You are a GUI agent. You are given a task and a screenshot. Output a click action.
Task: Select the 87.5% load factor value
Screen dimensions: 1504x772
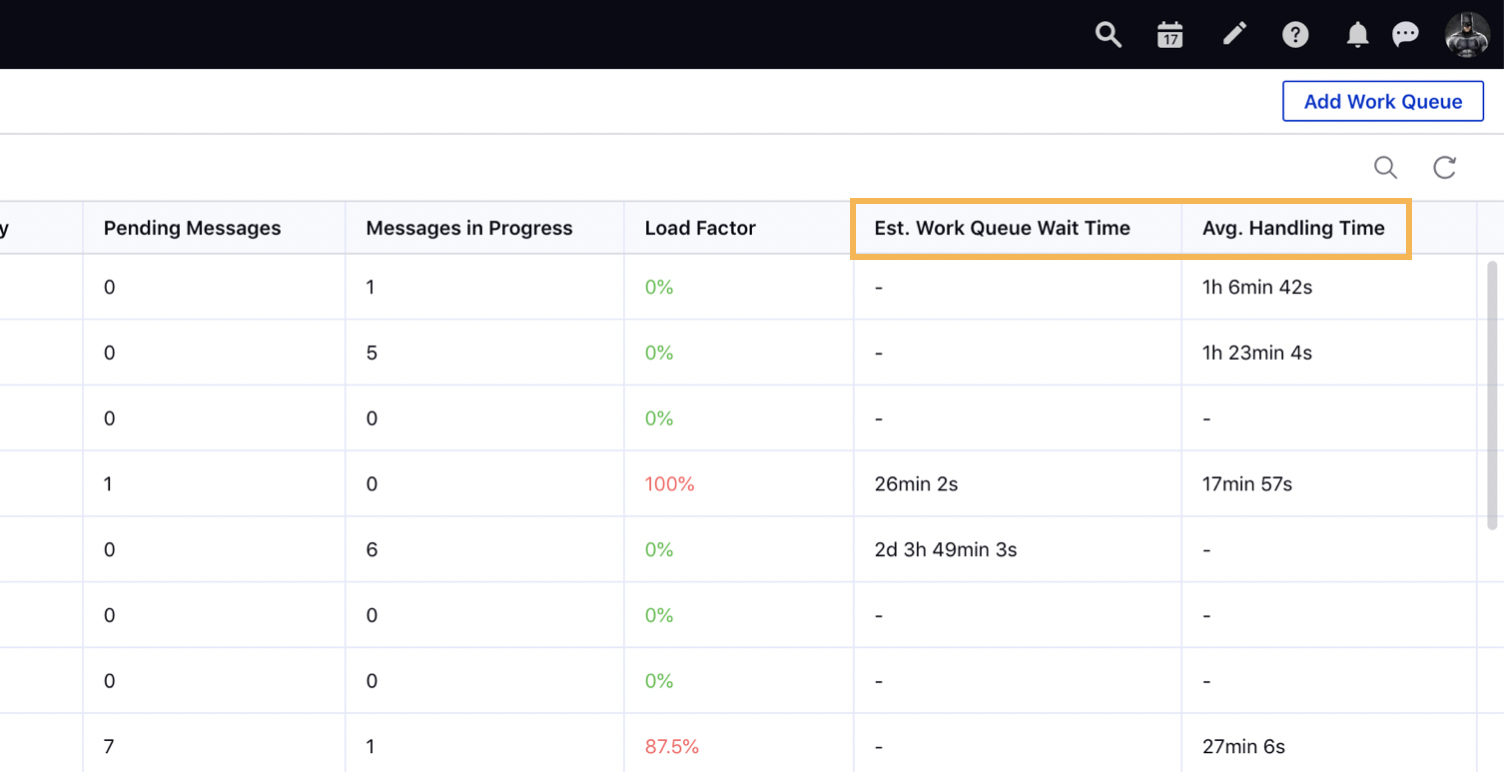point(671,746)
